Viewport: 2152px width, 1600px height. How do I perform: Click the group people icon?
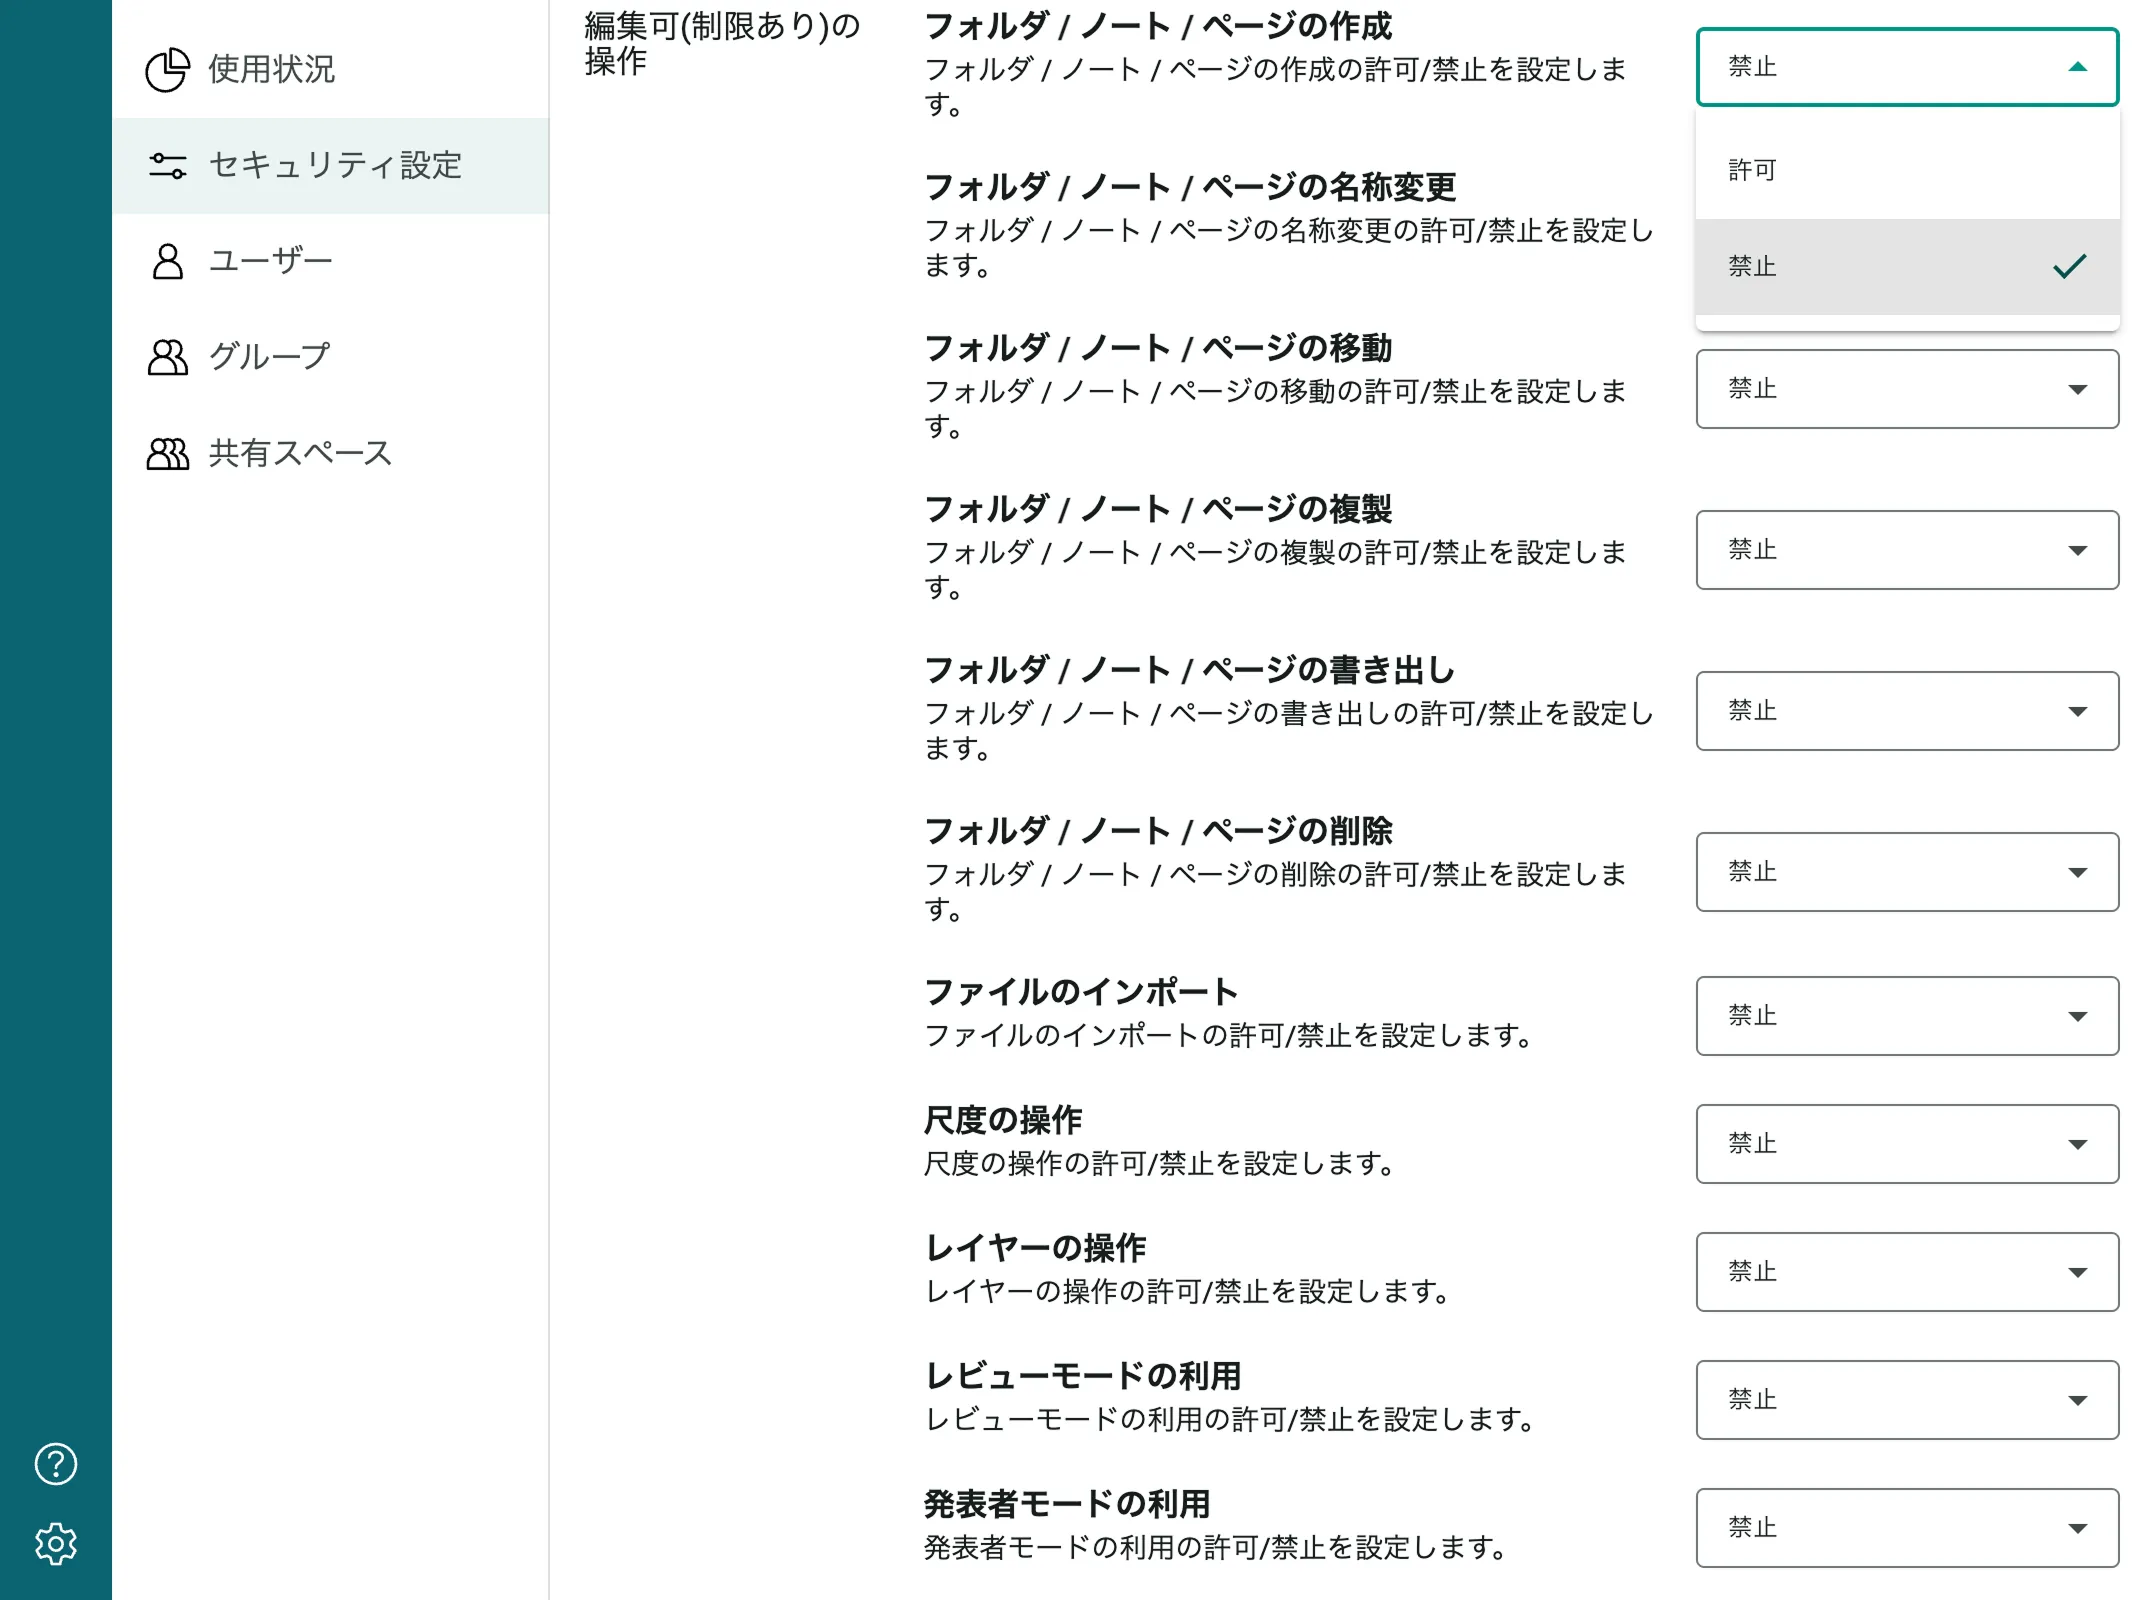coord(167,357)
